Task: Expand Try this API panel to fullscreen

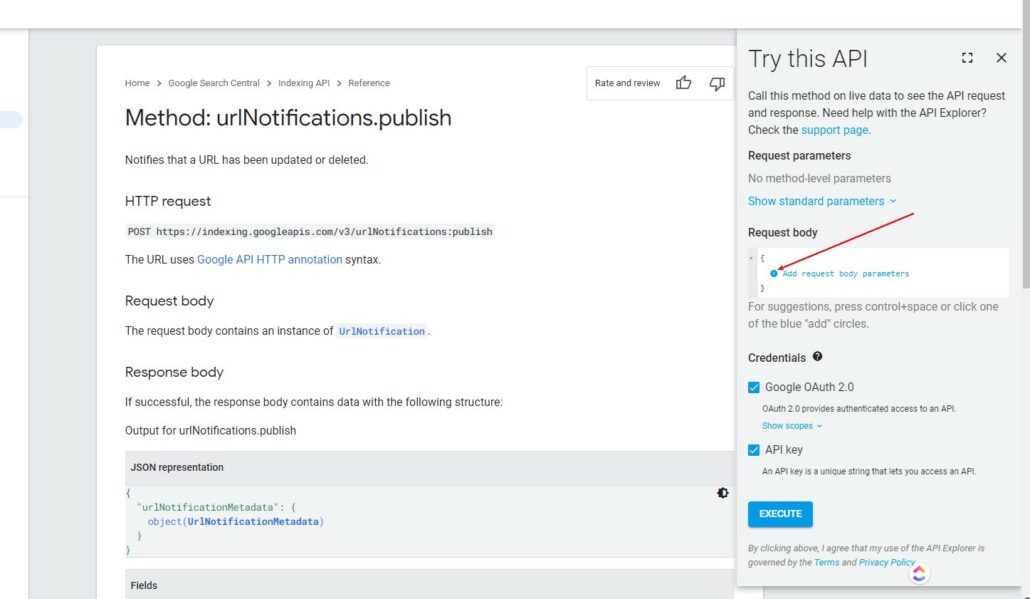Action: (x=967, y=59)
